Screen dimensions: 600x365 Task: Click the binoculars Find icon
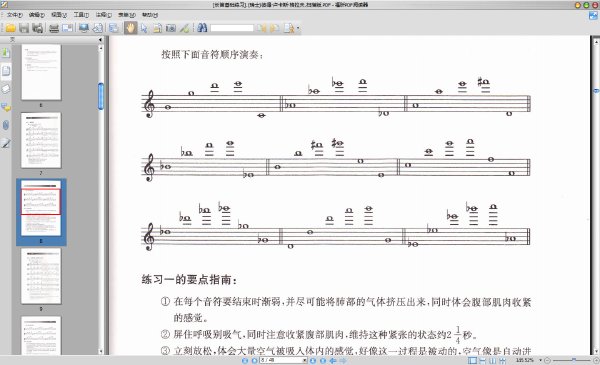202,28
